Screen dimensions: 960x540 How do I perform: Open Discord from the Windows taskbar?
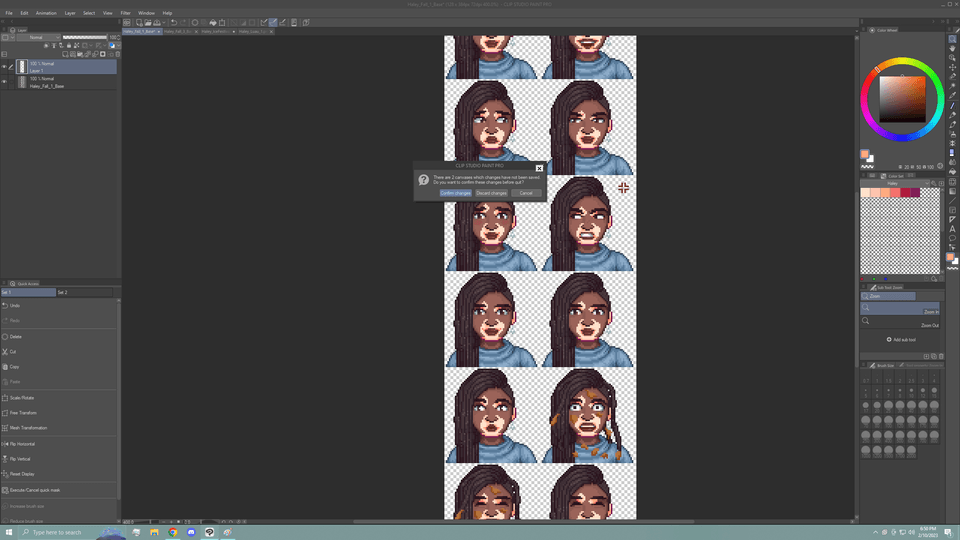[x=191, y=532]
